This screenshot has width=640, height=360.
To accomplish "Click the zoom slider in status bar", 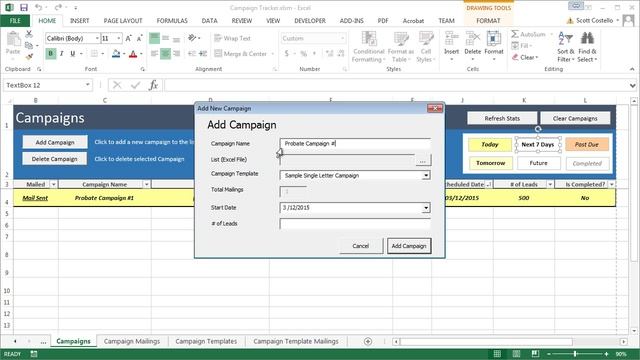I will pos(575,354).
